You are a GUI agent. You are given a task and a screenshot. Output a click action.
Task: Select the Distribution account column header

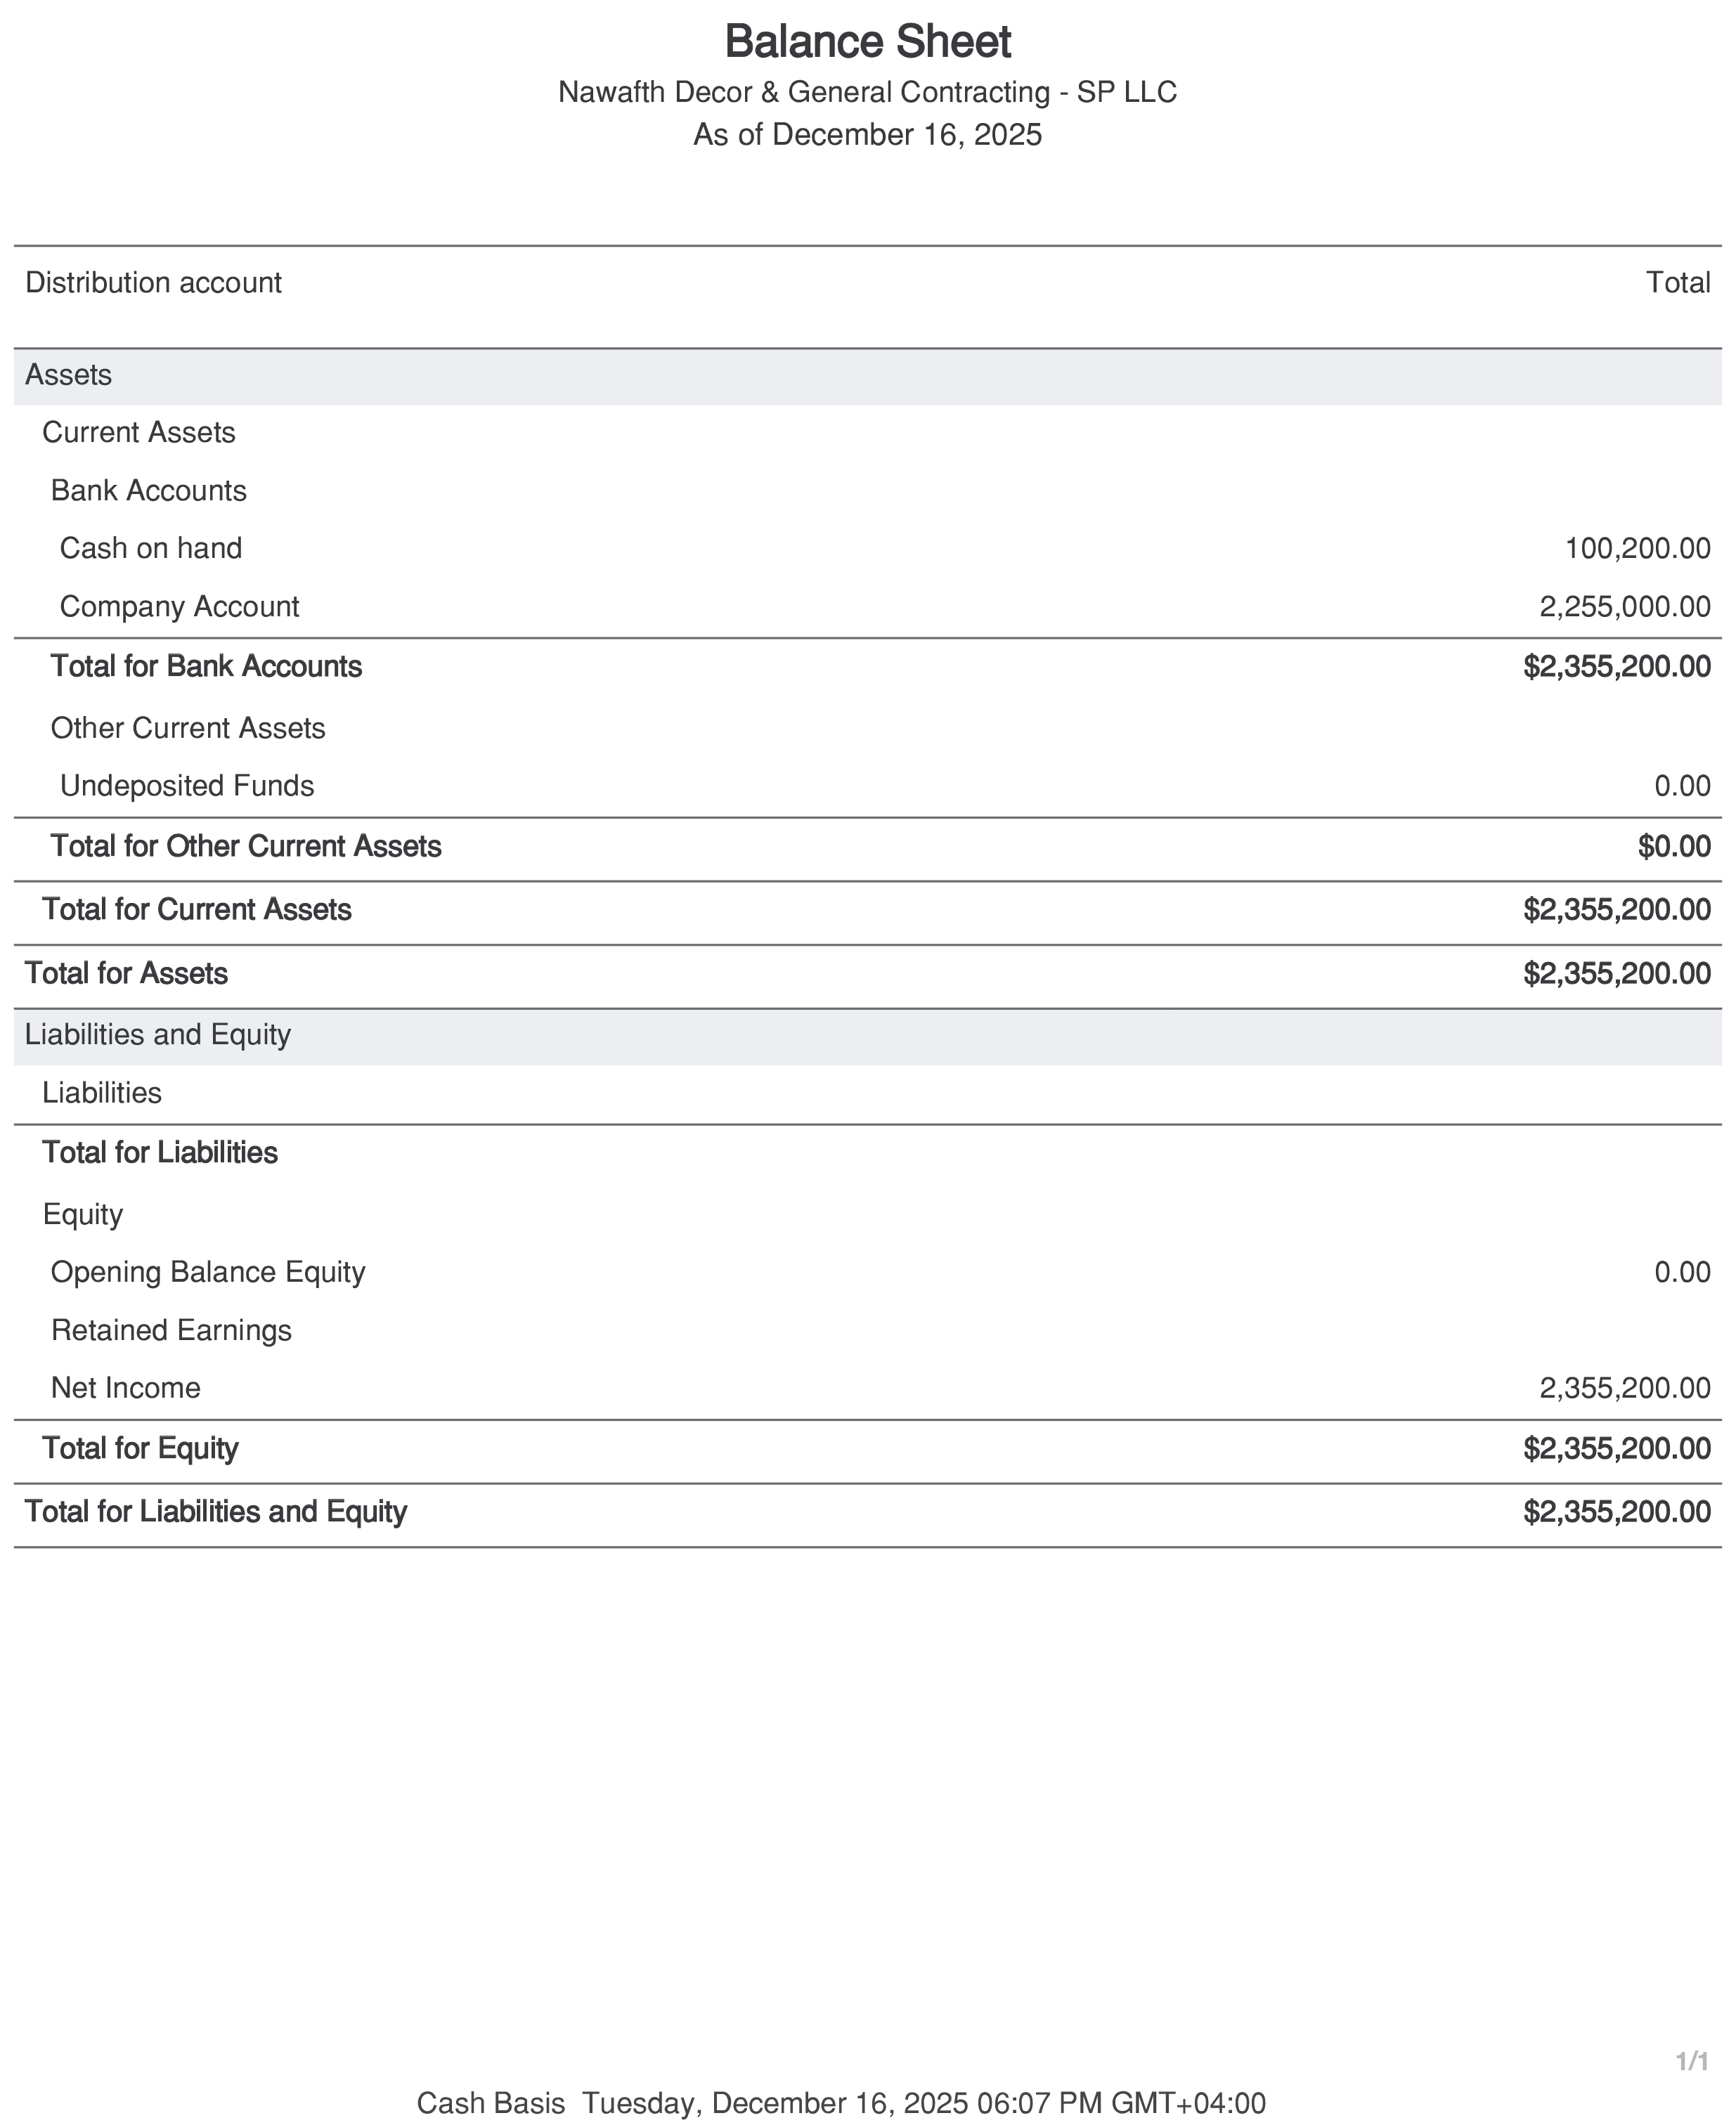coord(153,283)
